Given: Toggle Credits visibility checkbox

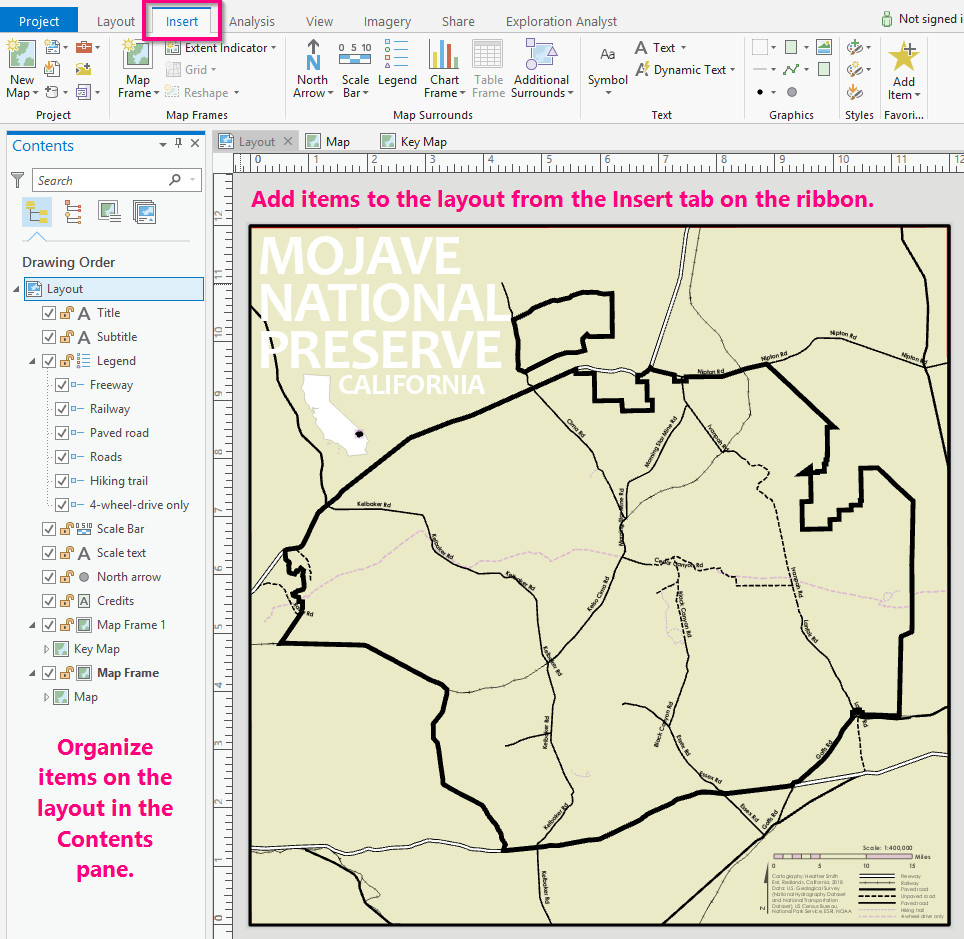Looking at the screenshot, I should [49, 601].
